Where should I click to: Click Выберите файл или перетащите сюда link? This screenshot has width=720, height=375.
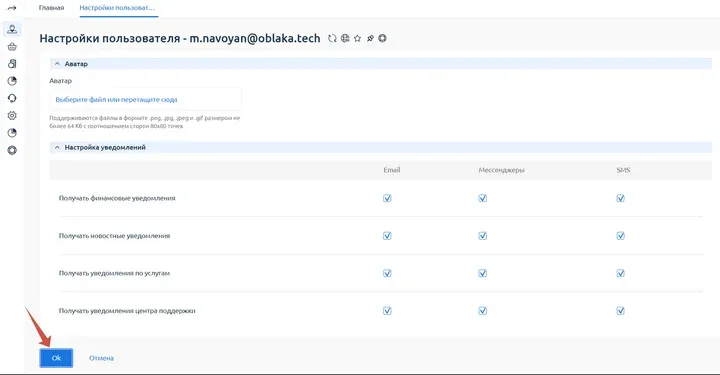pos(116,100)
